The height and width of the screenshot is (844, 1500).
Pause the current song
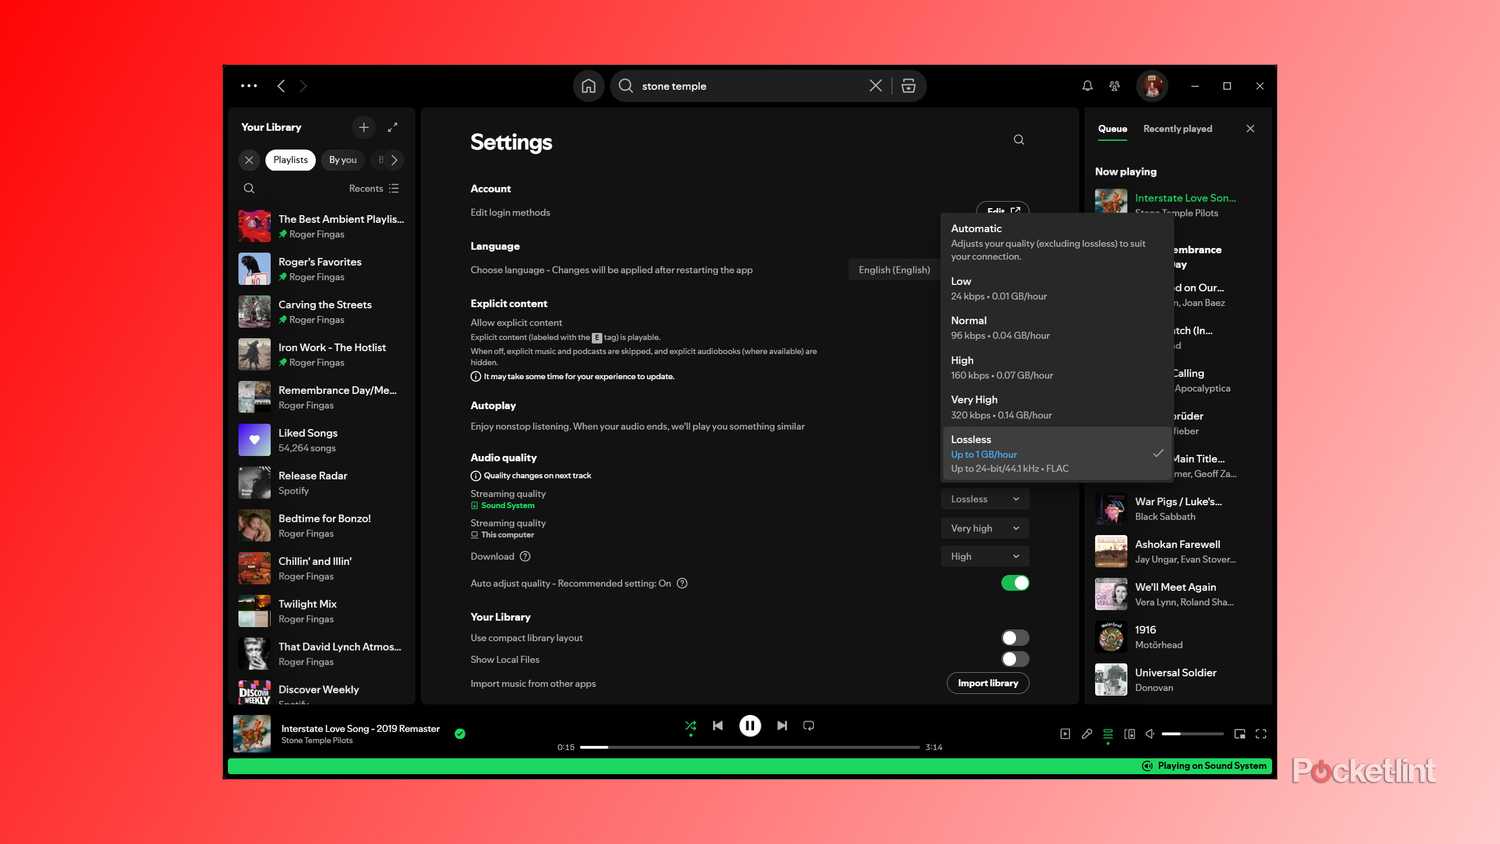pyautogui.click(x=750, y=725)
